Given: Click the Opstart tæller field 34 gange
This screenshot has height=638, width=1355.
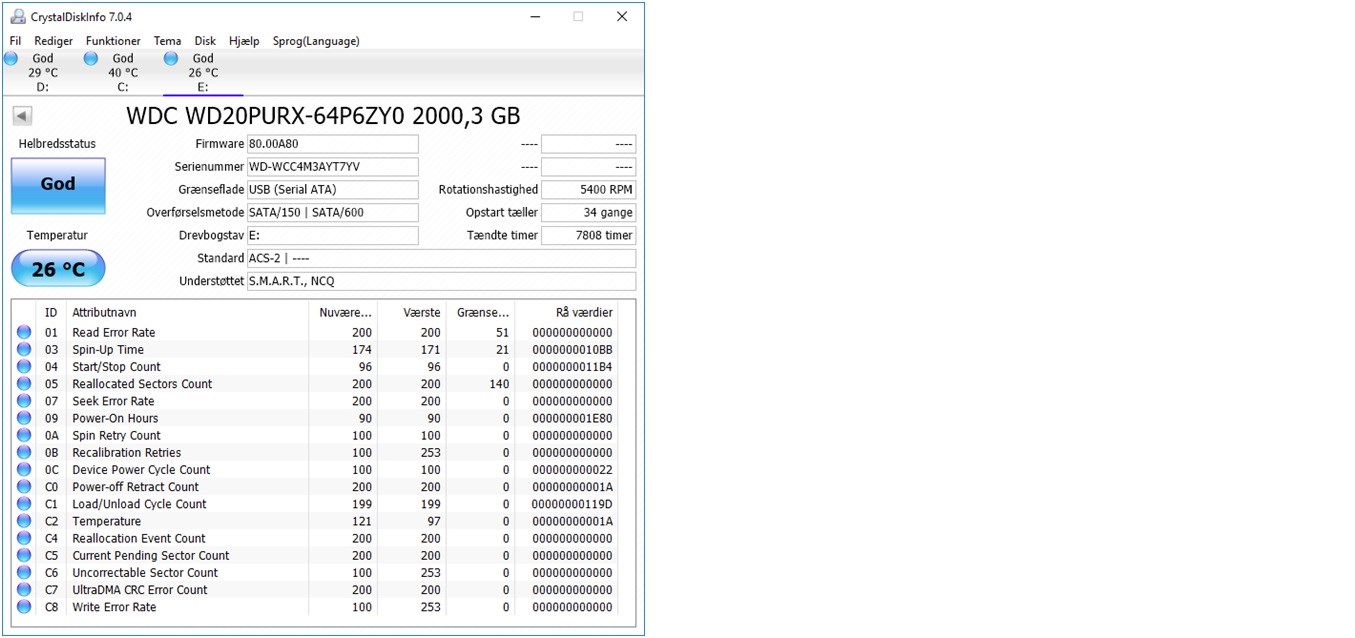Looking at the screenshot, I should pos(588,213).
